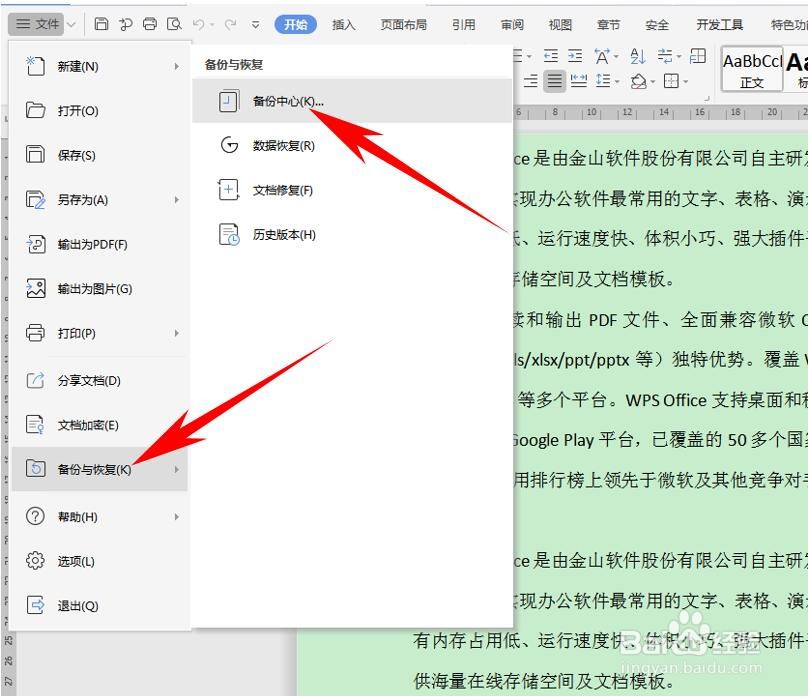This screenshot has height=696, width=808.
Task: Switch to the 引用 ribbon tab
Action: tap(463, 24)
